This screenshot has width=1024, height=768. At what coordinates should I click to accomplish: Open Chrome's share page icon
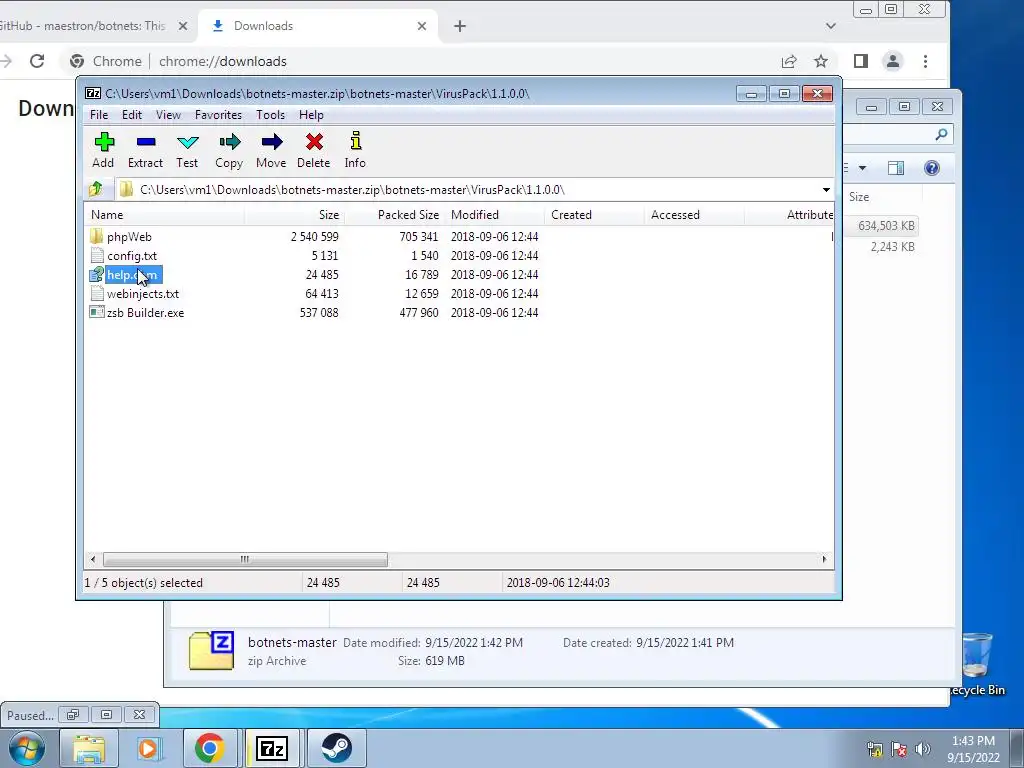click(789, 61)
